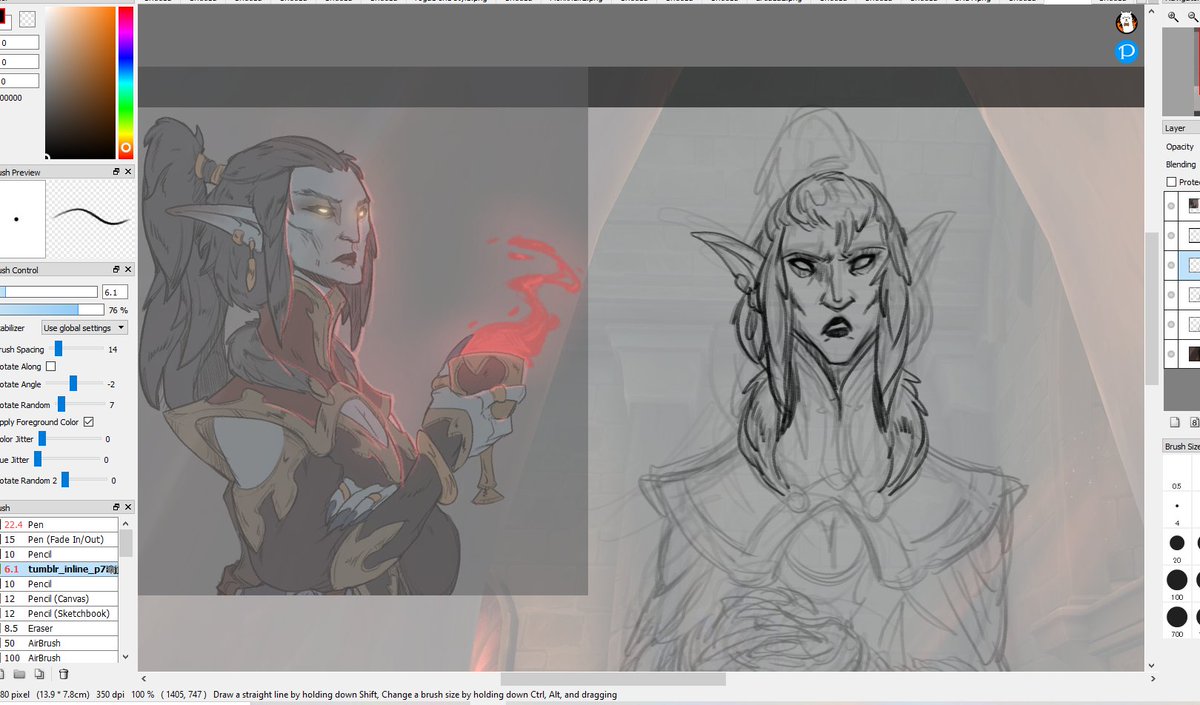Add a new layer using the blank page icon
Image resolution: width=1200 pixels, height=705 pixels.
(1175, 422)
